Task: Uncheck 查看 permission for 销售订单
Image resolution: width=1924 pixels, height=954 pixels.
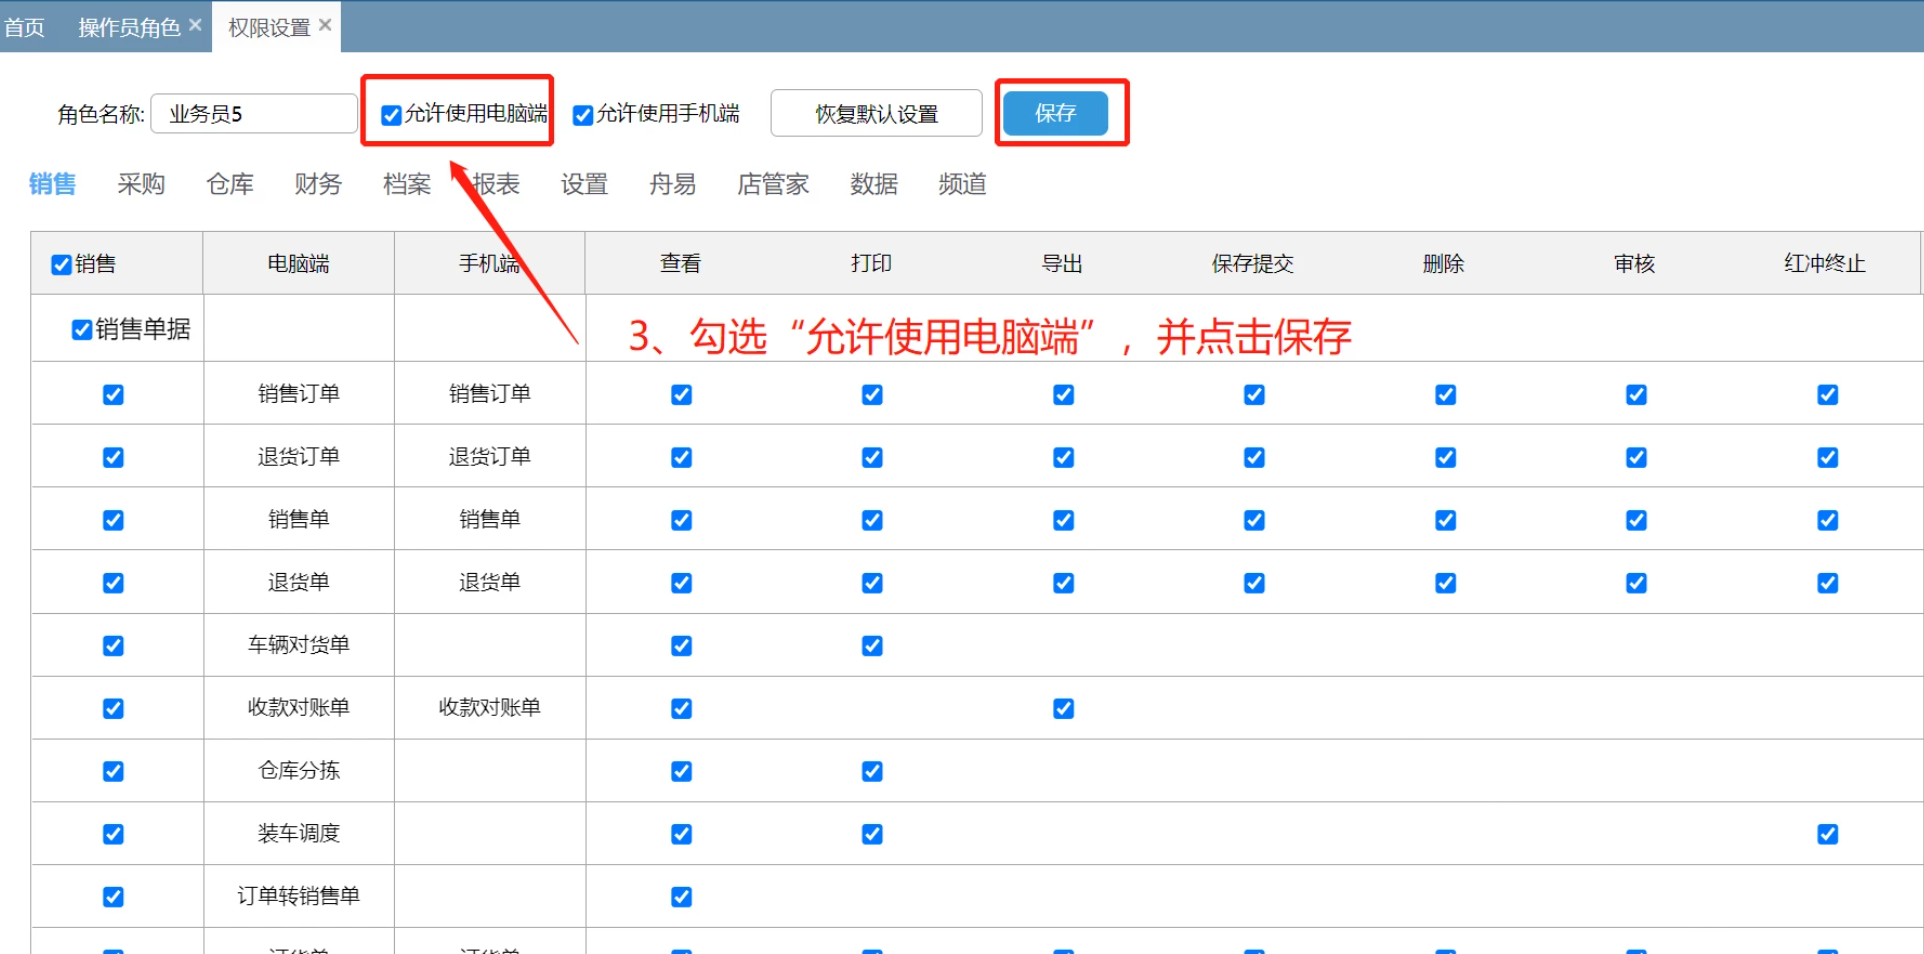Action: click(681, 395)
